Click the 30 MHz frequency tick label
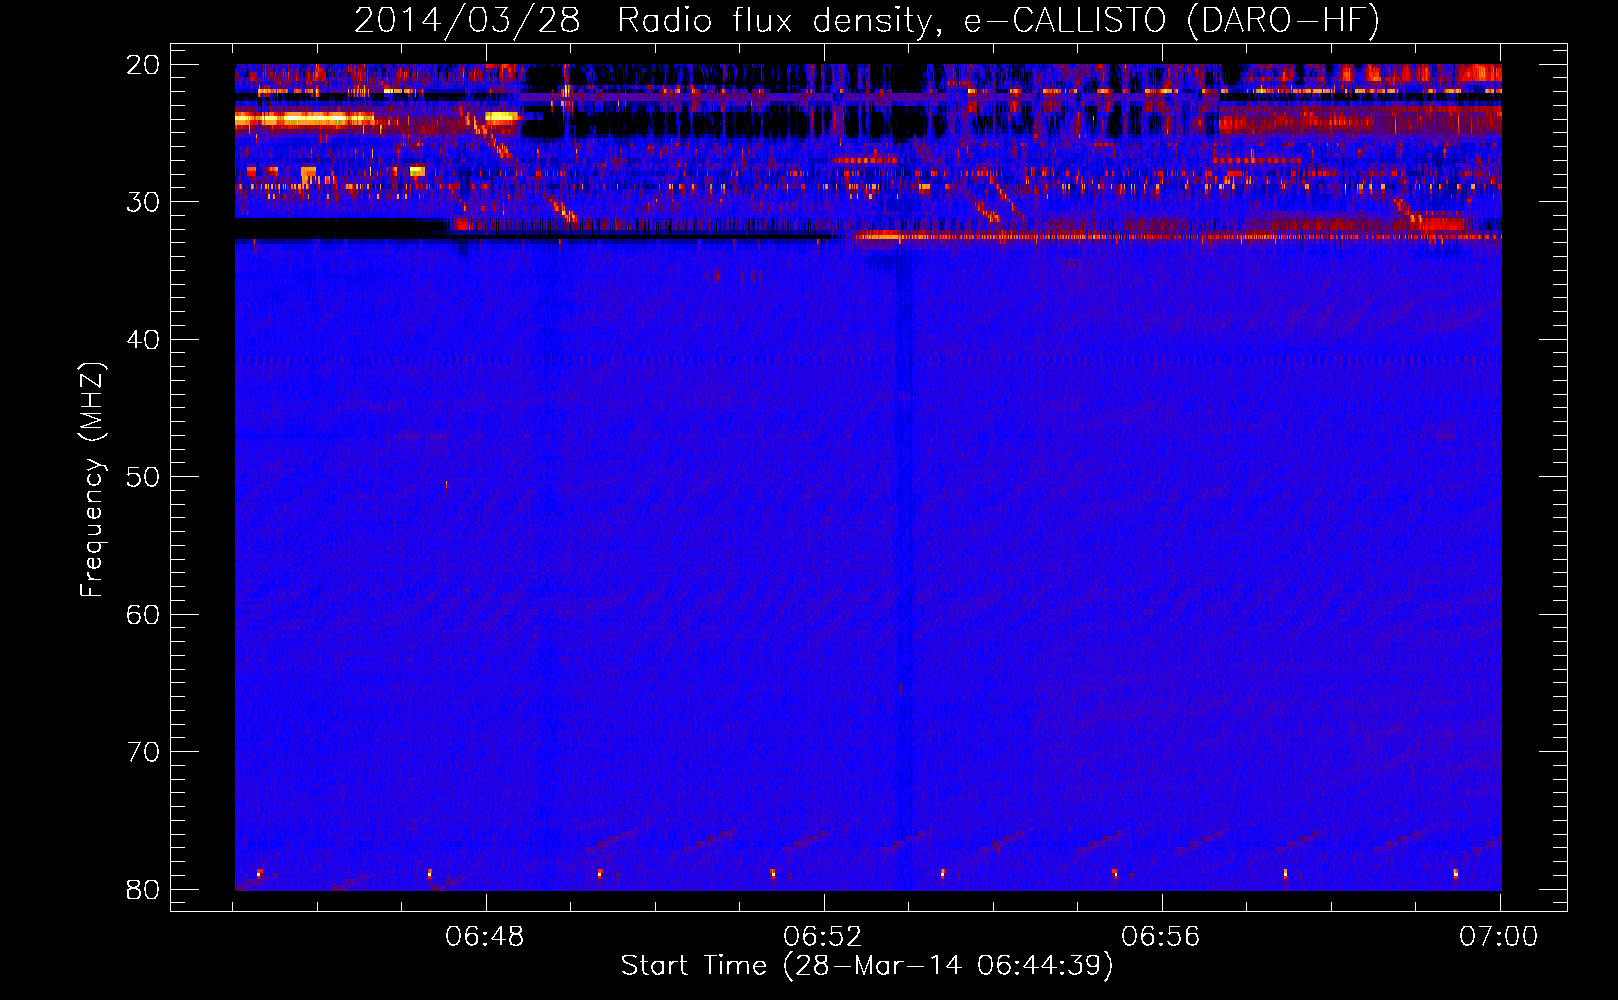The image size is (1618, 1000). tap(143, 202)
